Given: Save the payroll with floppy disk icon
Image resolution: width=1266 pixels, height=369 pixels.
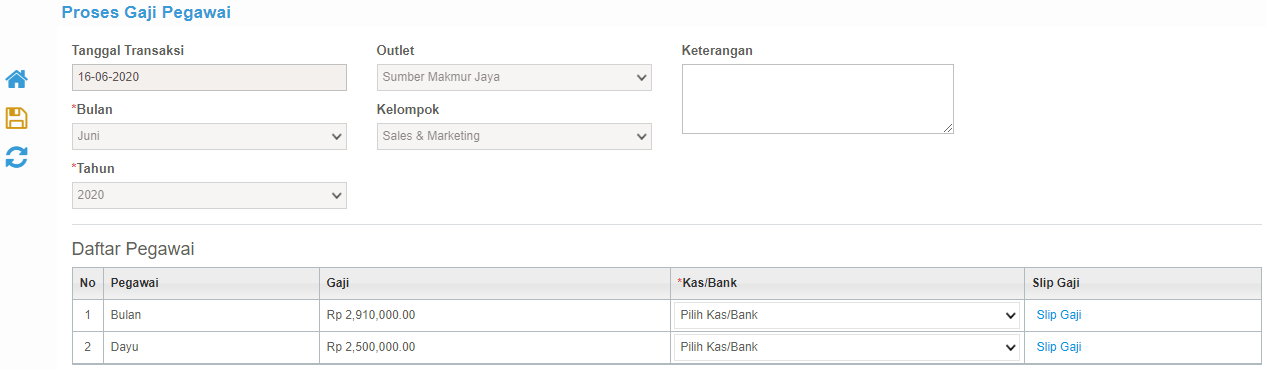Looking at the screenshot, I should point(16,118).
